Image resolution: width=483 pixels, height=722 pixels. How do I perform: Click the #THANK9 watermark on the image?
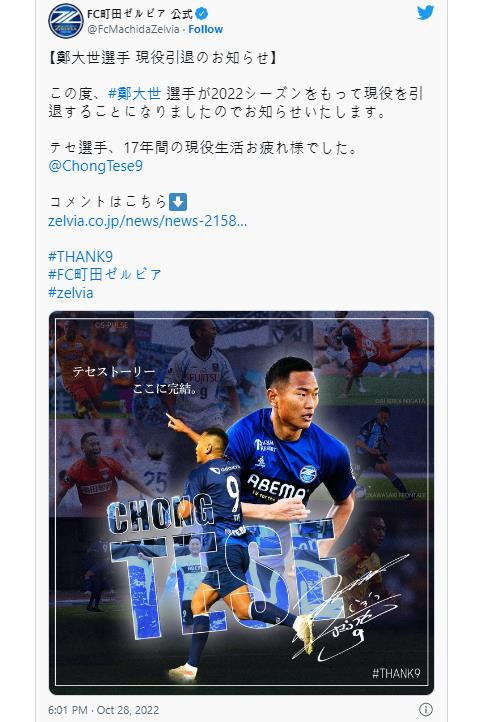tap(396, 673)
